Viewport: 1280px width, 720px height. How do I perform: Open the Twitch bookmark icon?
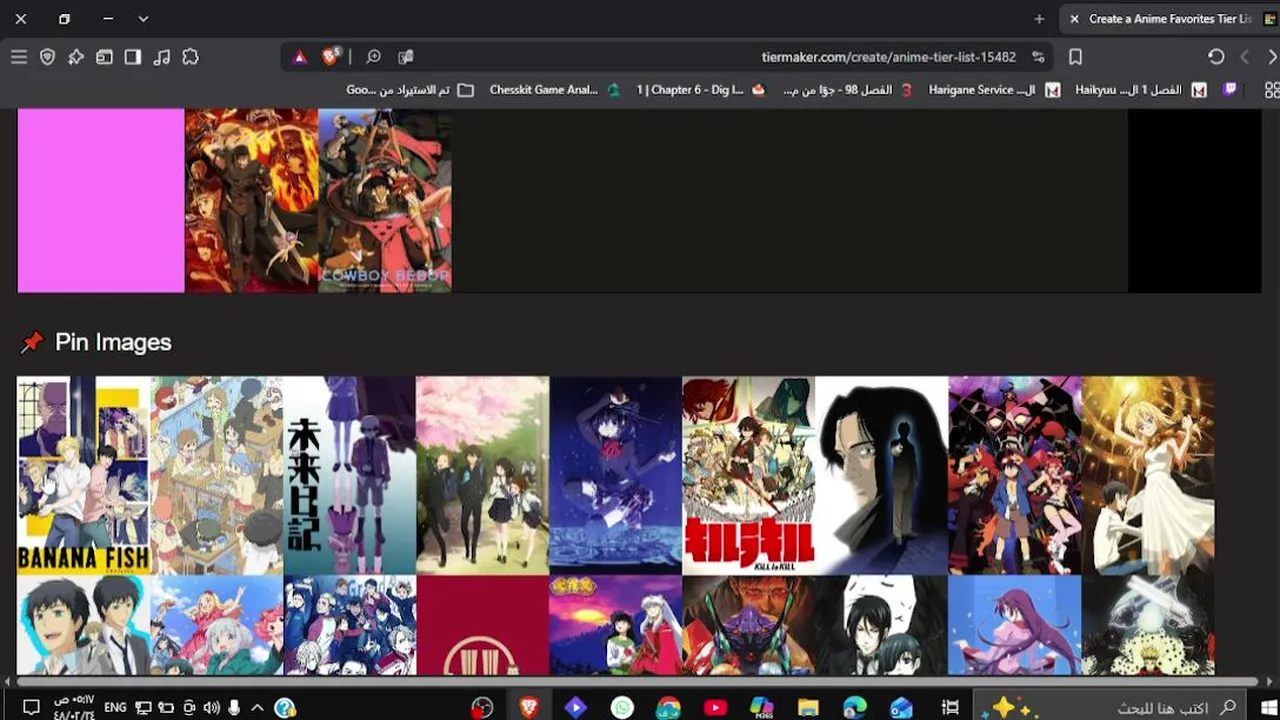1230,90
